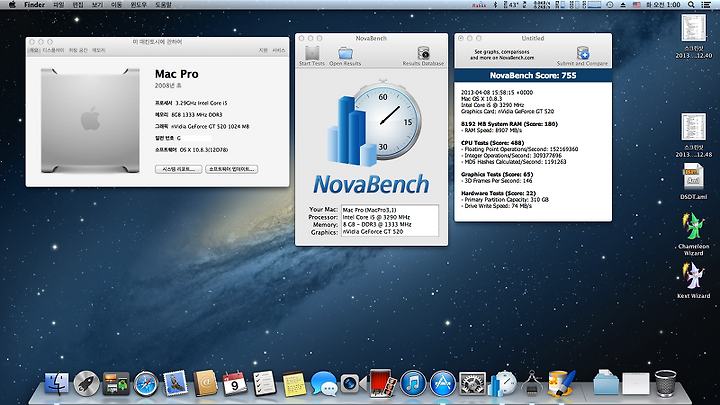Click the Mac info text box in NovaBench

pyautogui.click(x=390, y=221)
